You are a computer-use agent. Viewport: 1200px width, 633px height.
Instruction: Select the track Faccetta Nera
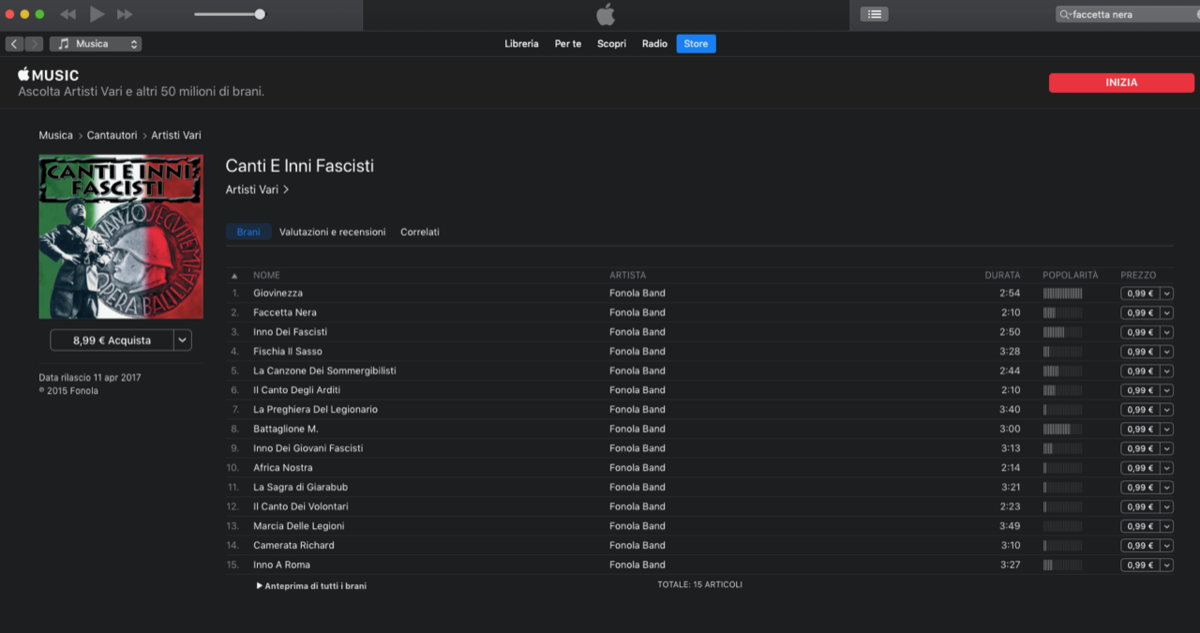coord(285,312)
